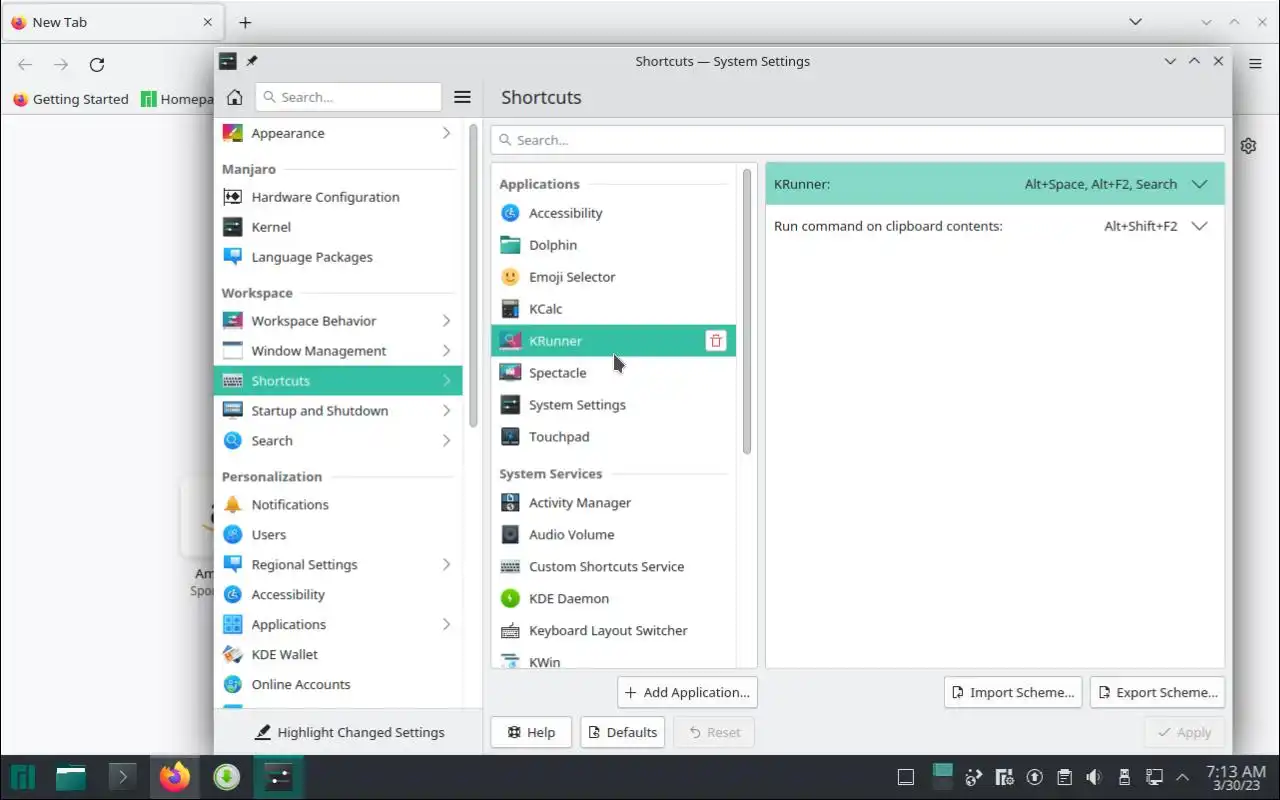Select Accessibility under Personalization
1280x800 pixels.
[338, 595]
